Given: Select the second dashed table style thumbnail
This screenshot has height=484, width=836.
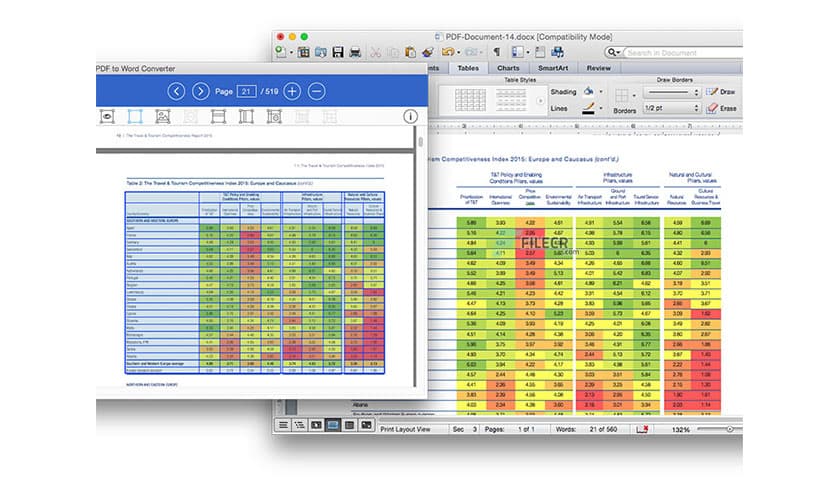Looking at the screenshot, I should (x=511, y=100).
